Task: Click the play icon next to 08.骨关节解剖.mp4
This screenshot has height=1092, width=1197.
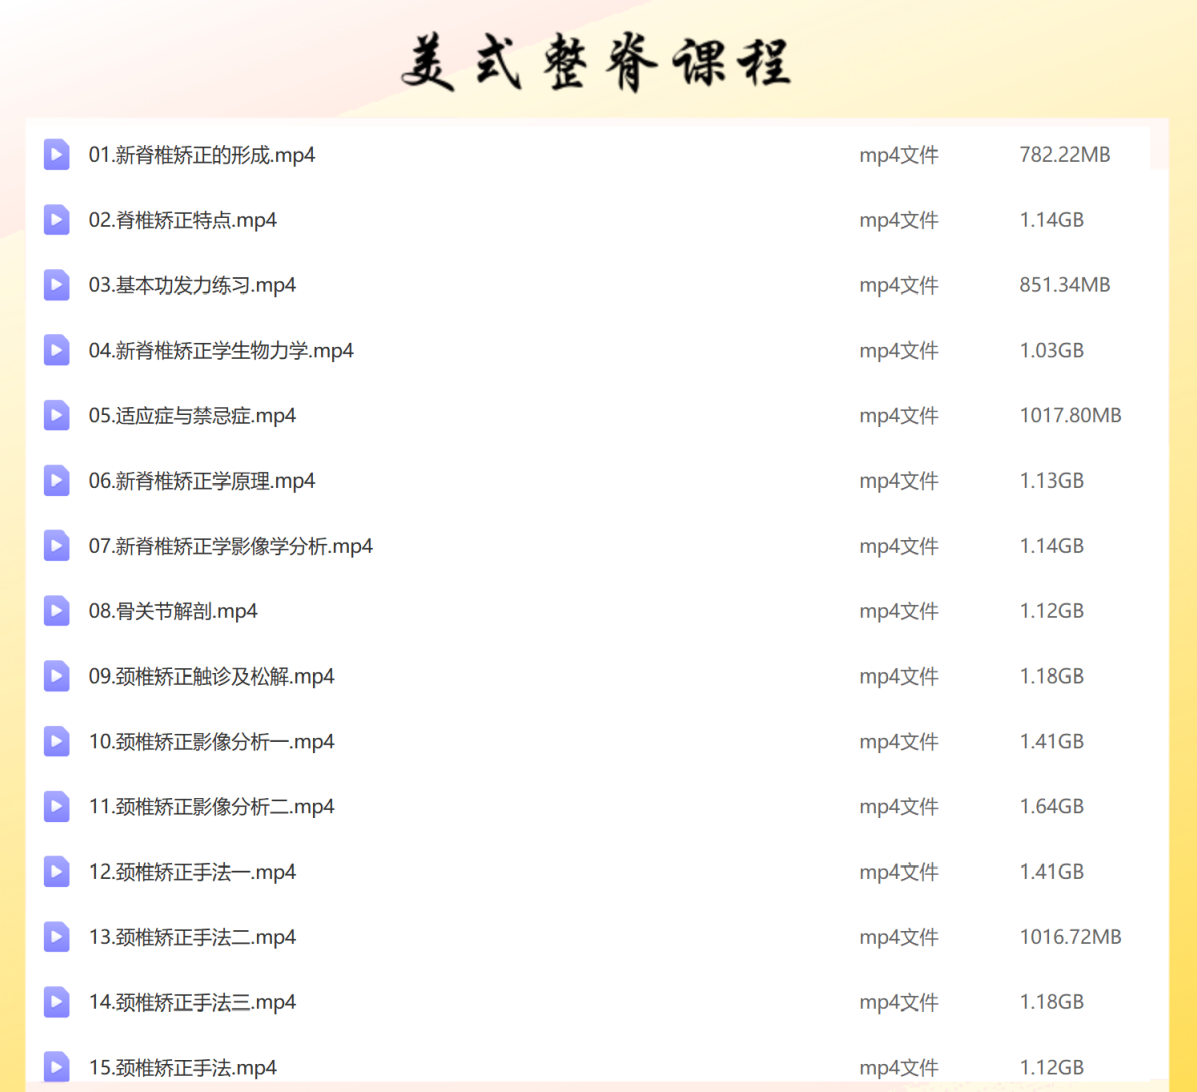Action: [56, 611]
